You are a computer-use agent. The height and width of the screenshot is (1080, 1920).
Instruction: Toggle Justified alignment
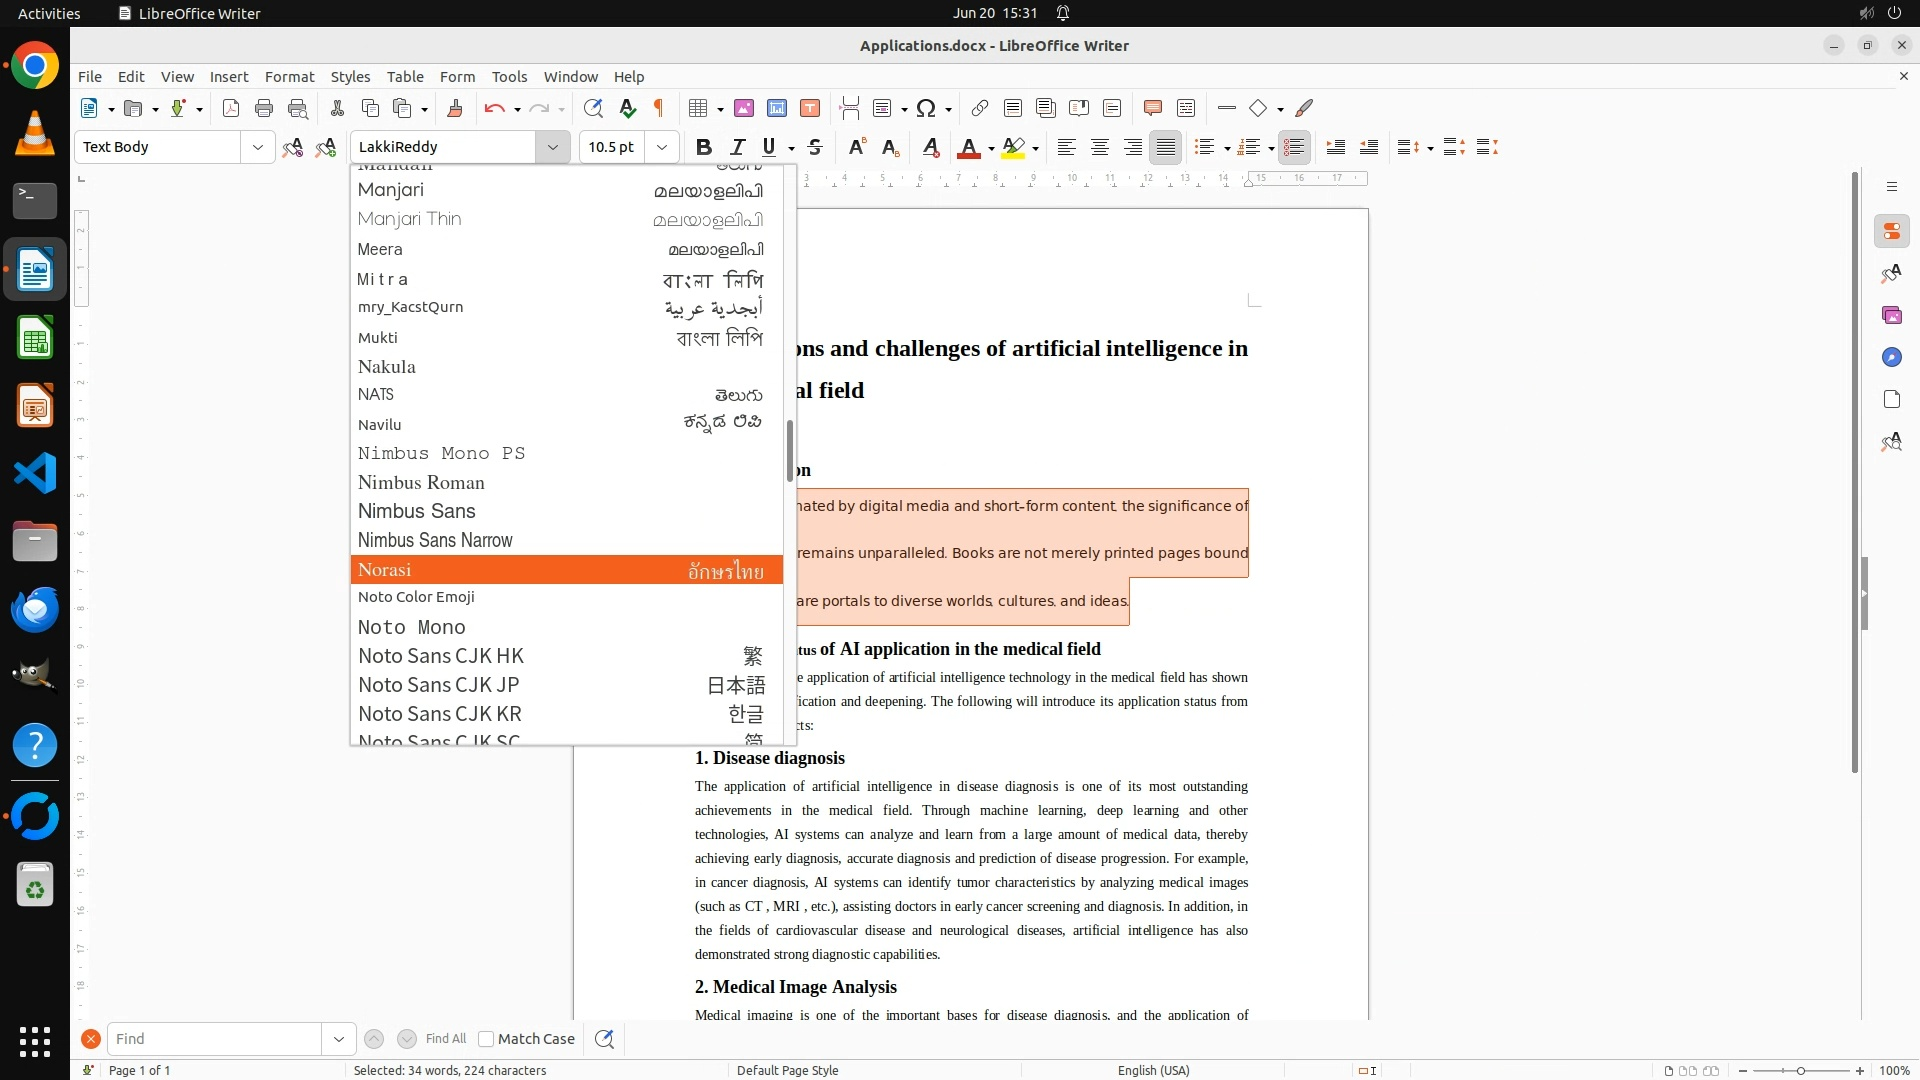(1165, 147)
